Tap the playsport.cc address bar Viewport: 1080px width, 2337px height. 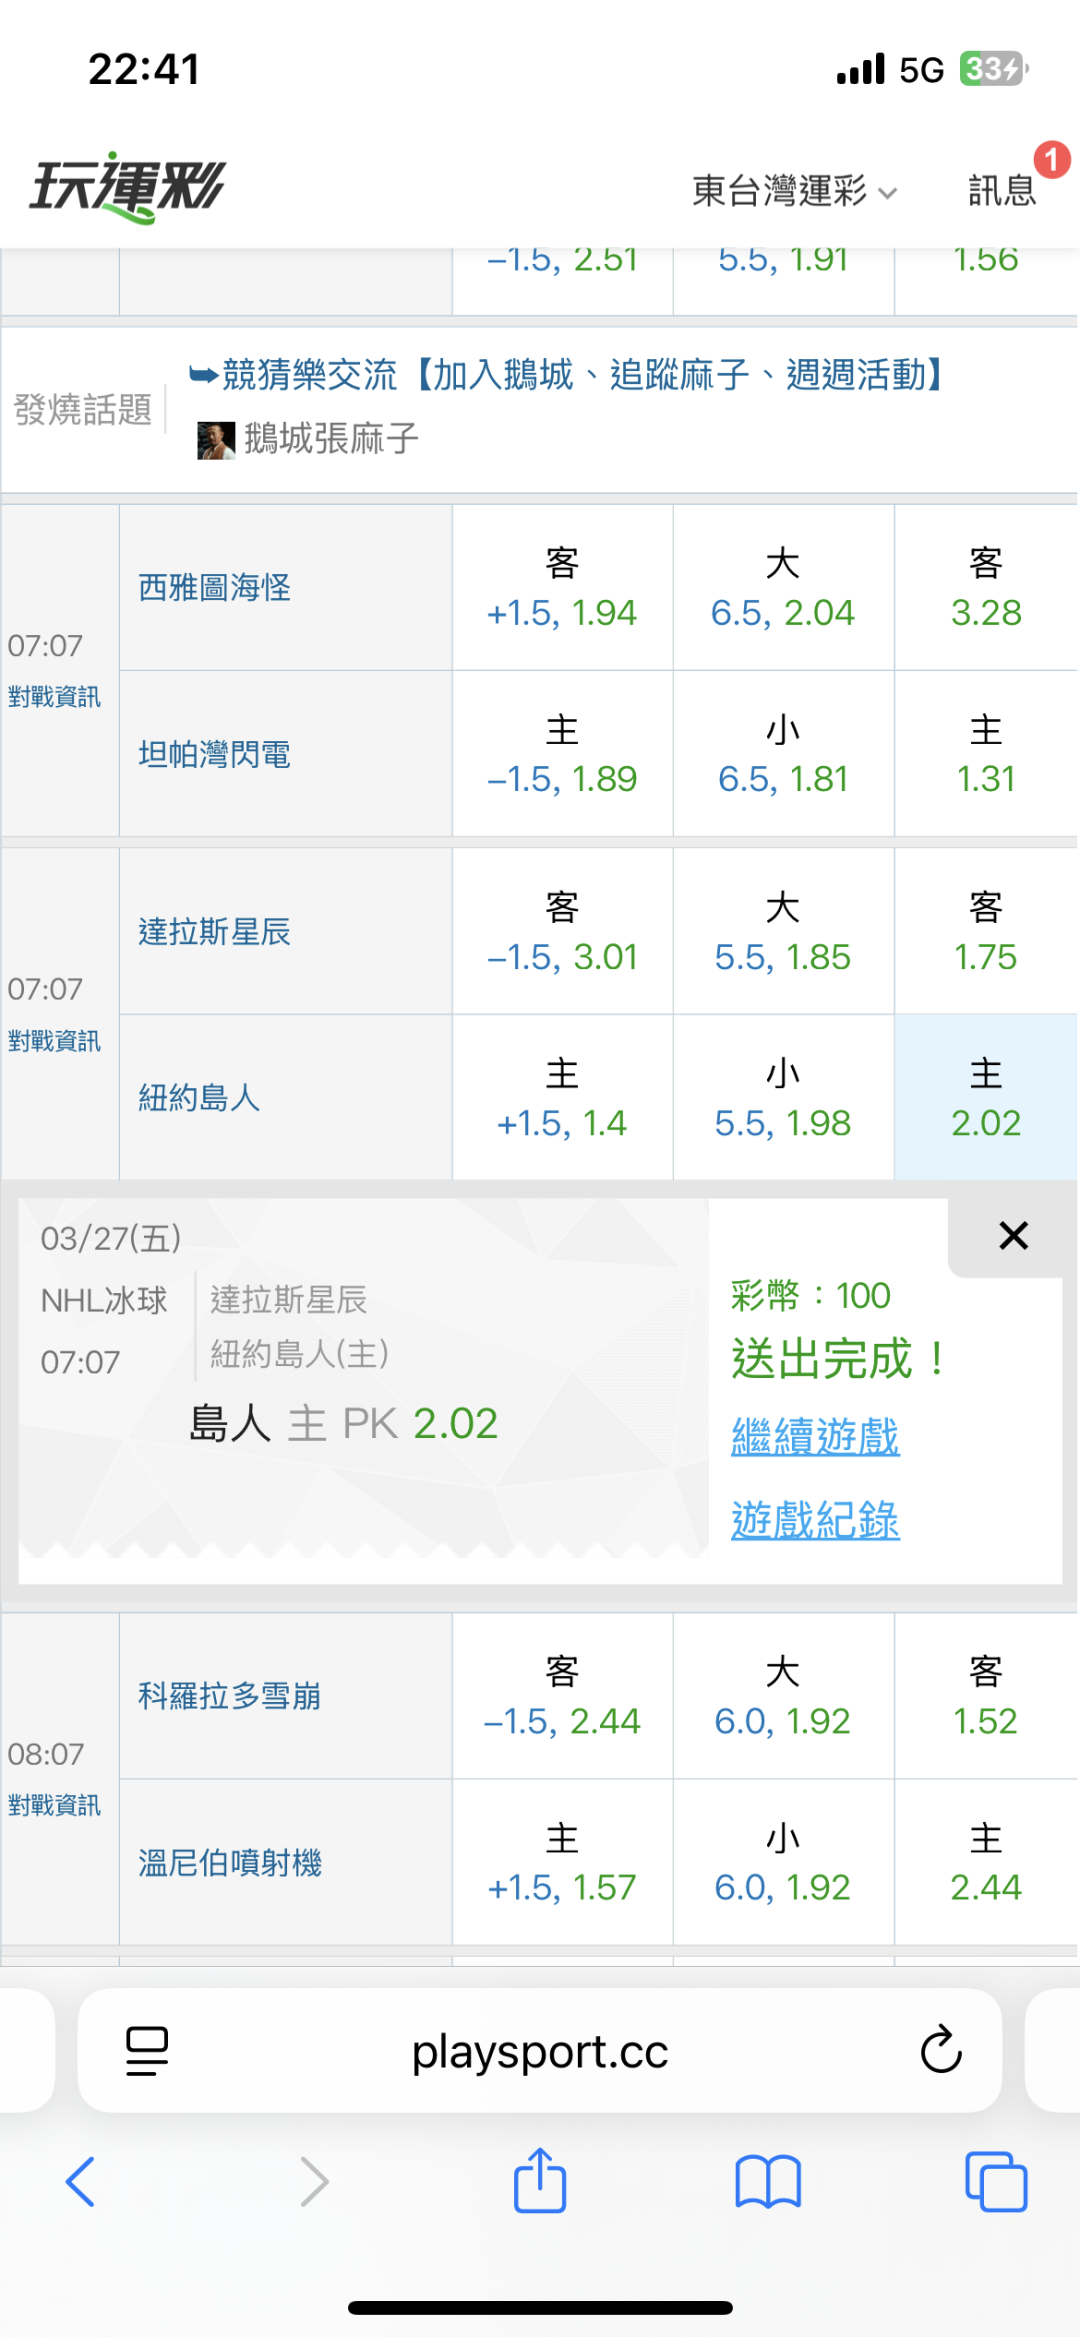tap(540, 2051)
